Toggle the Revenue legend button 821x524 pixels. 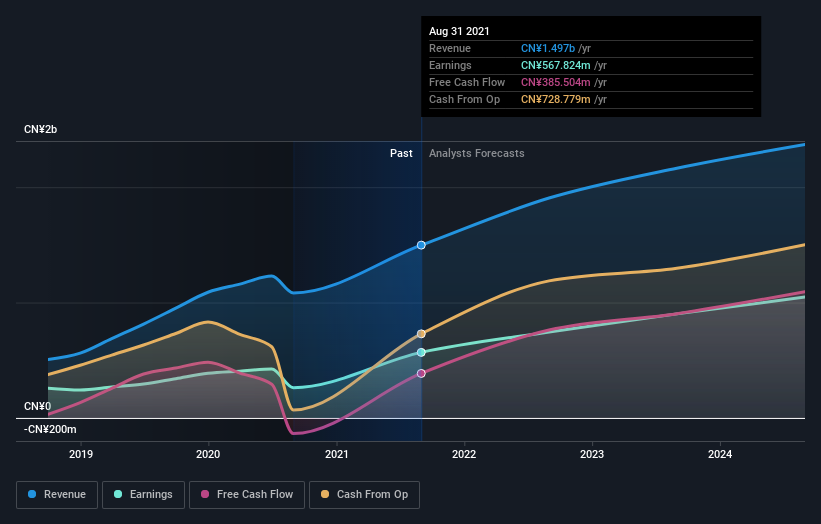tap(57, 495)
